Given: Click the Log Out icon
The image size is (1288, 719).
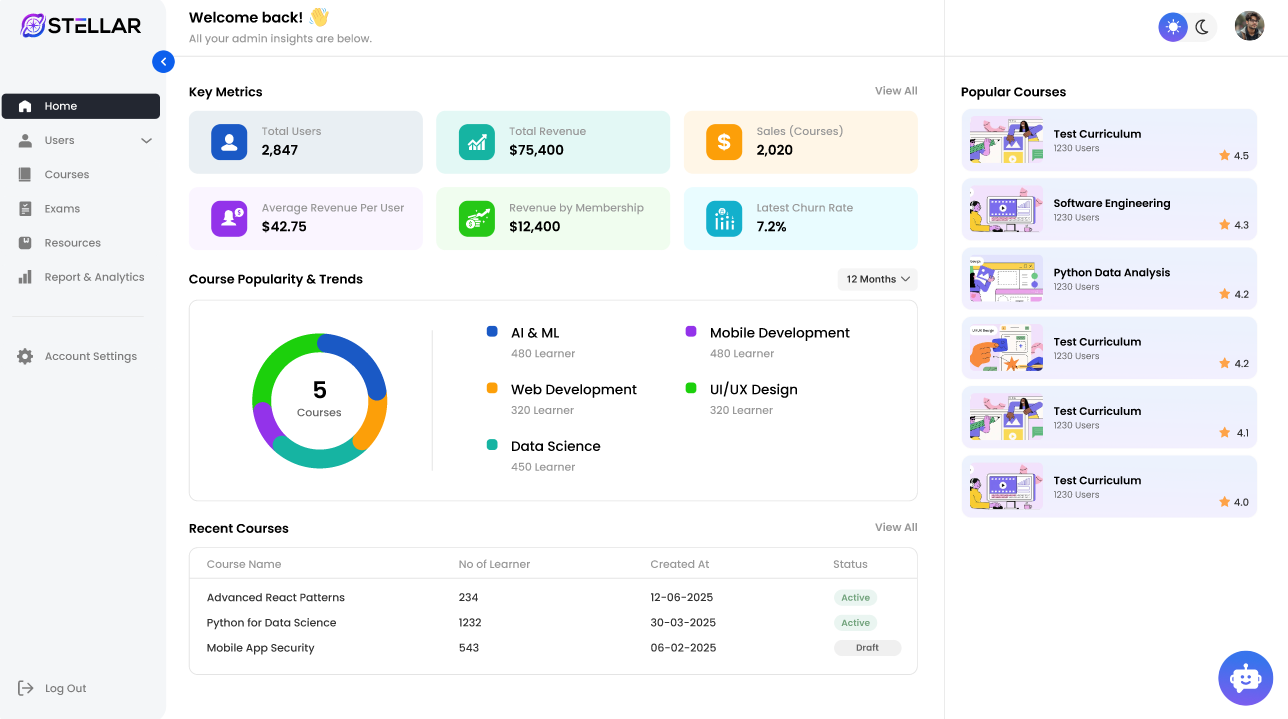Looking at the screenshot, I should [26, 688].
